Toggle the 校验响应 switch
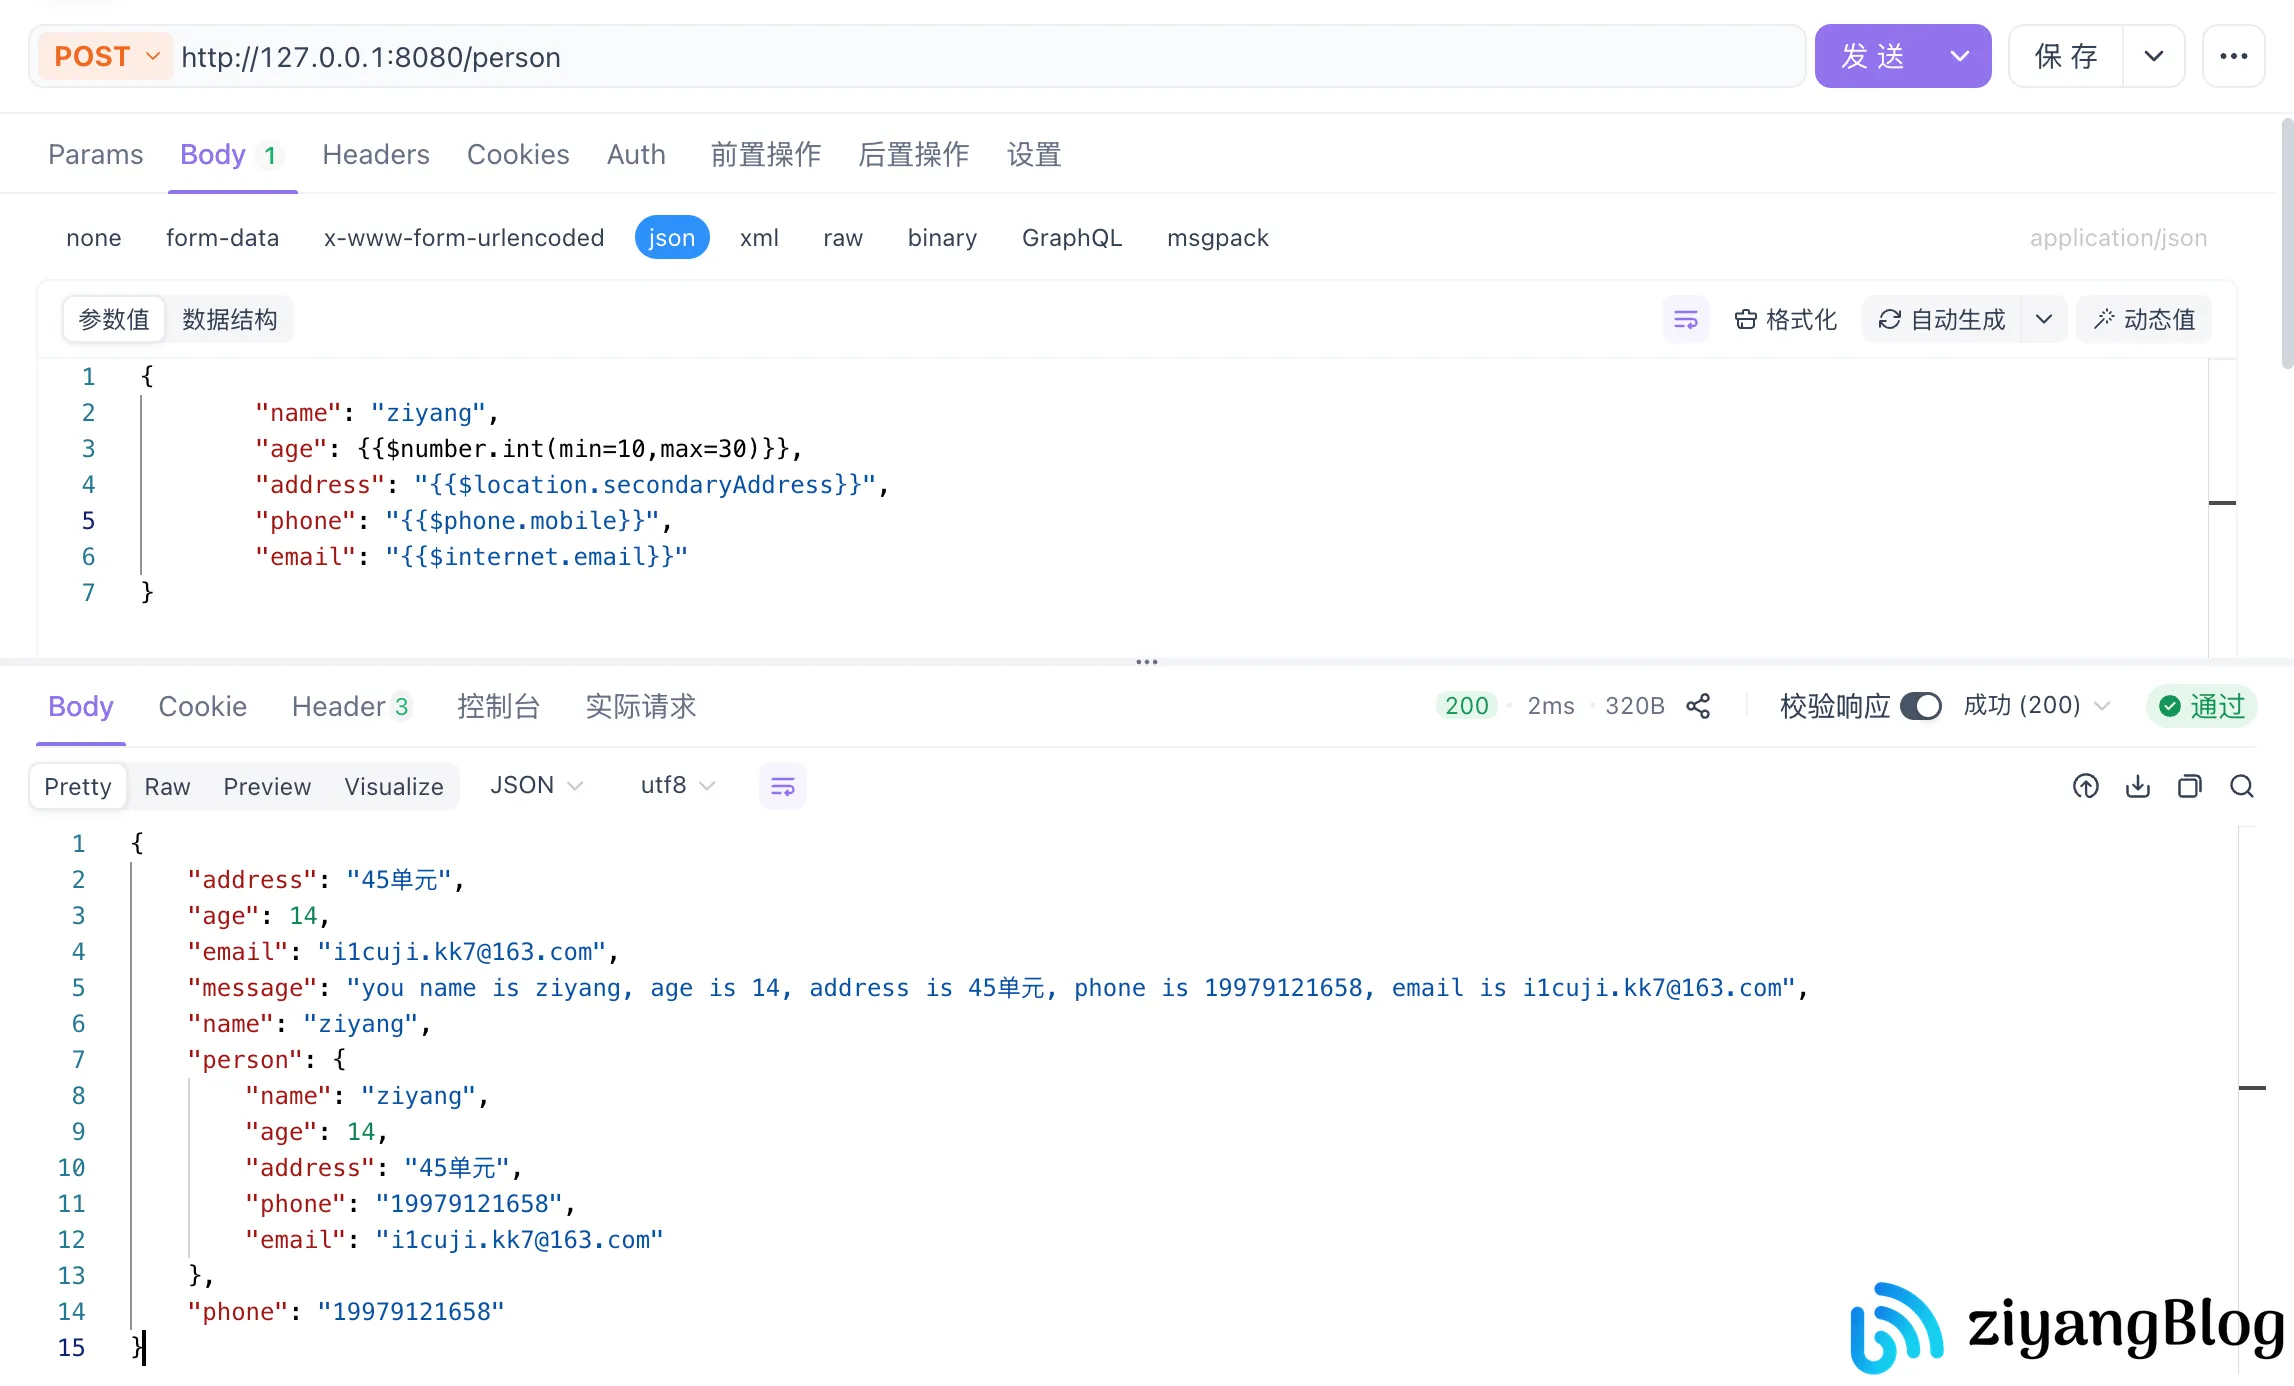The width and height of the screenshot is (2294, 1386). coord(1920,706)
